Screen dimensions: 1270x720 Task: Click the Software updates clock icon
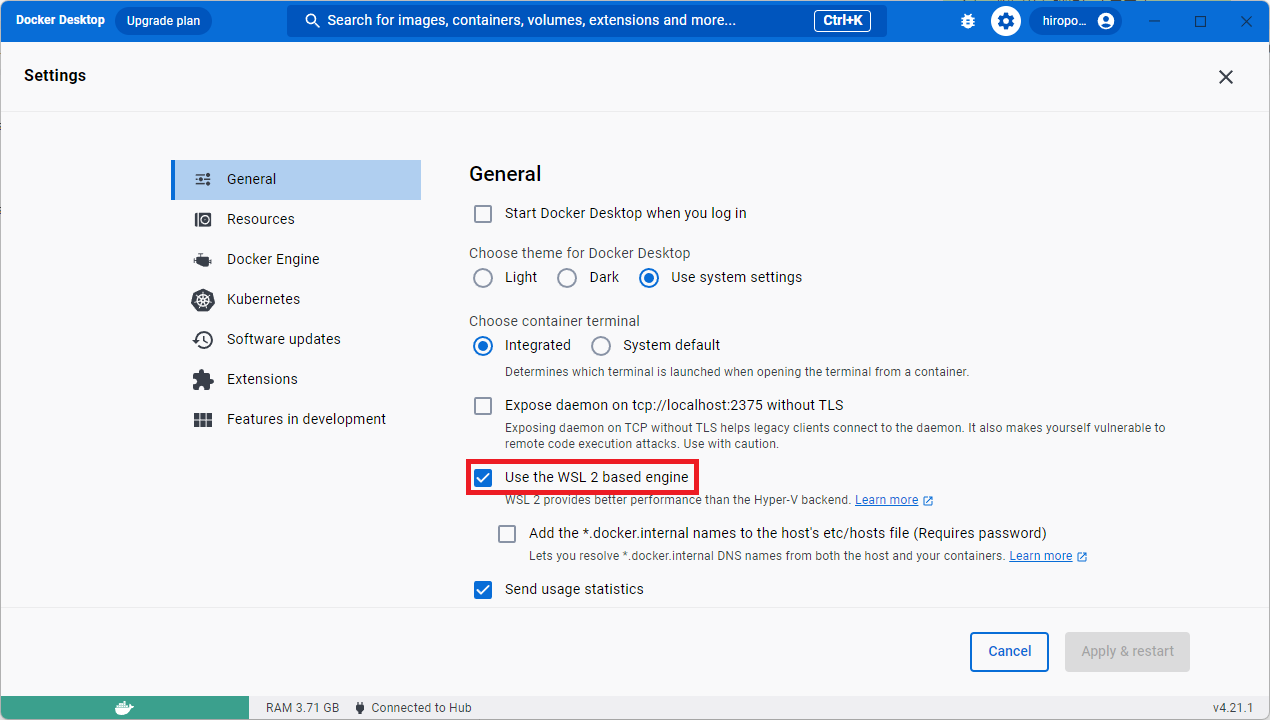pyautogui.click(x=203, y=340)
